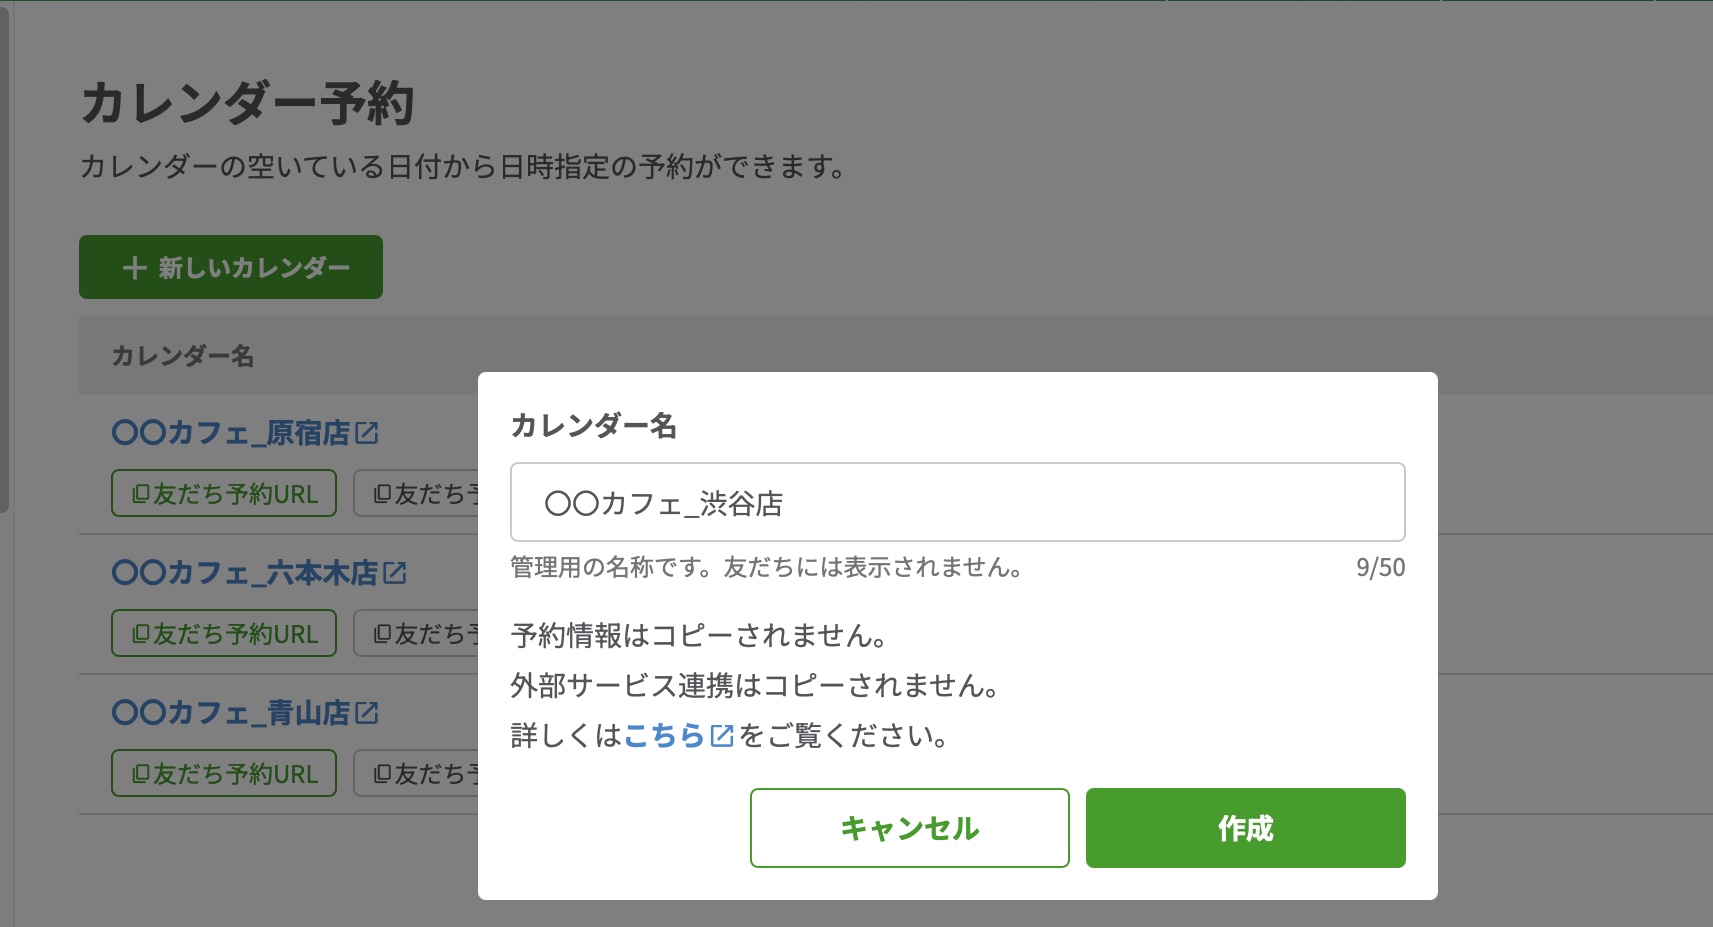The image size is (1713, 927).
Task: Click copy icon in 原宿店's 友だち予約URL button
Action: click(141, 494)
